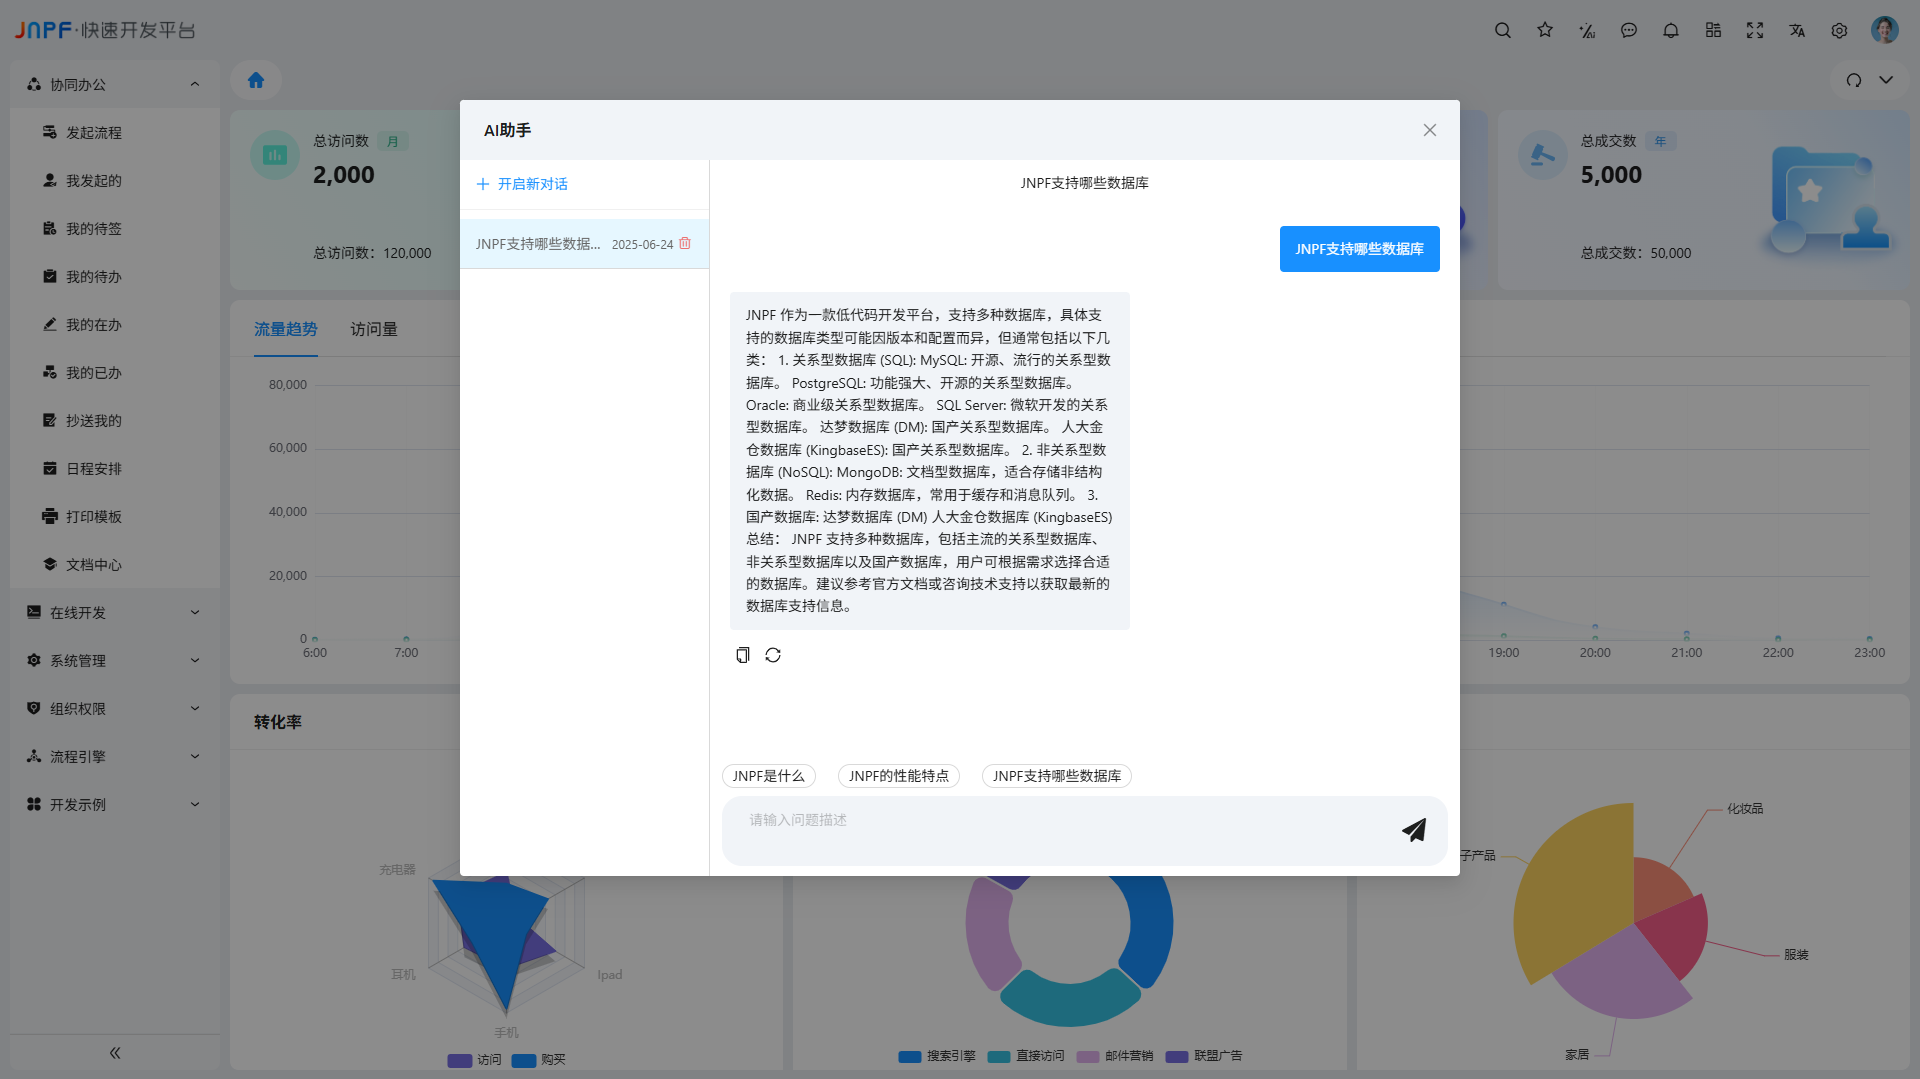Copy the AI answer with copy icon
Screen dimensions: 1920x1079
click(x=743, y=655)
